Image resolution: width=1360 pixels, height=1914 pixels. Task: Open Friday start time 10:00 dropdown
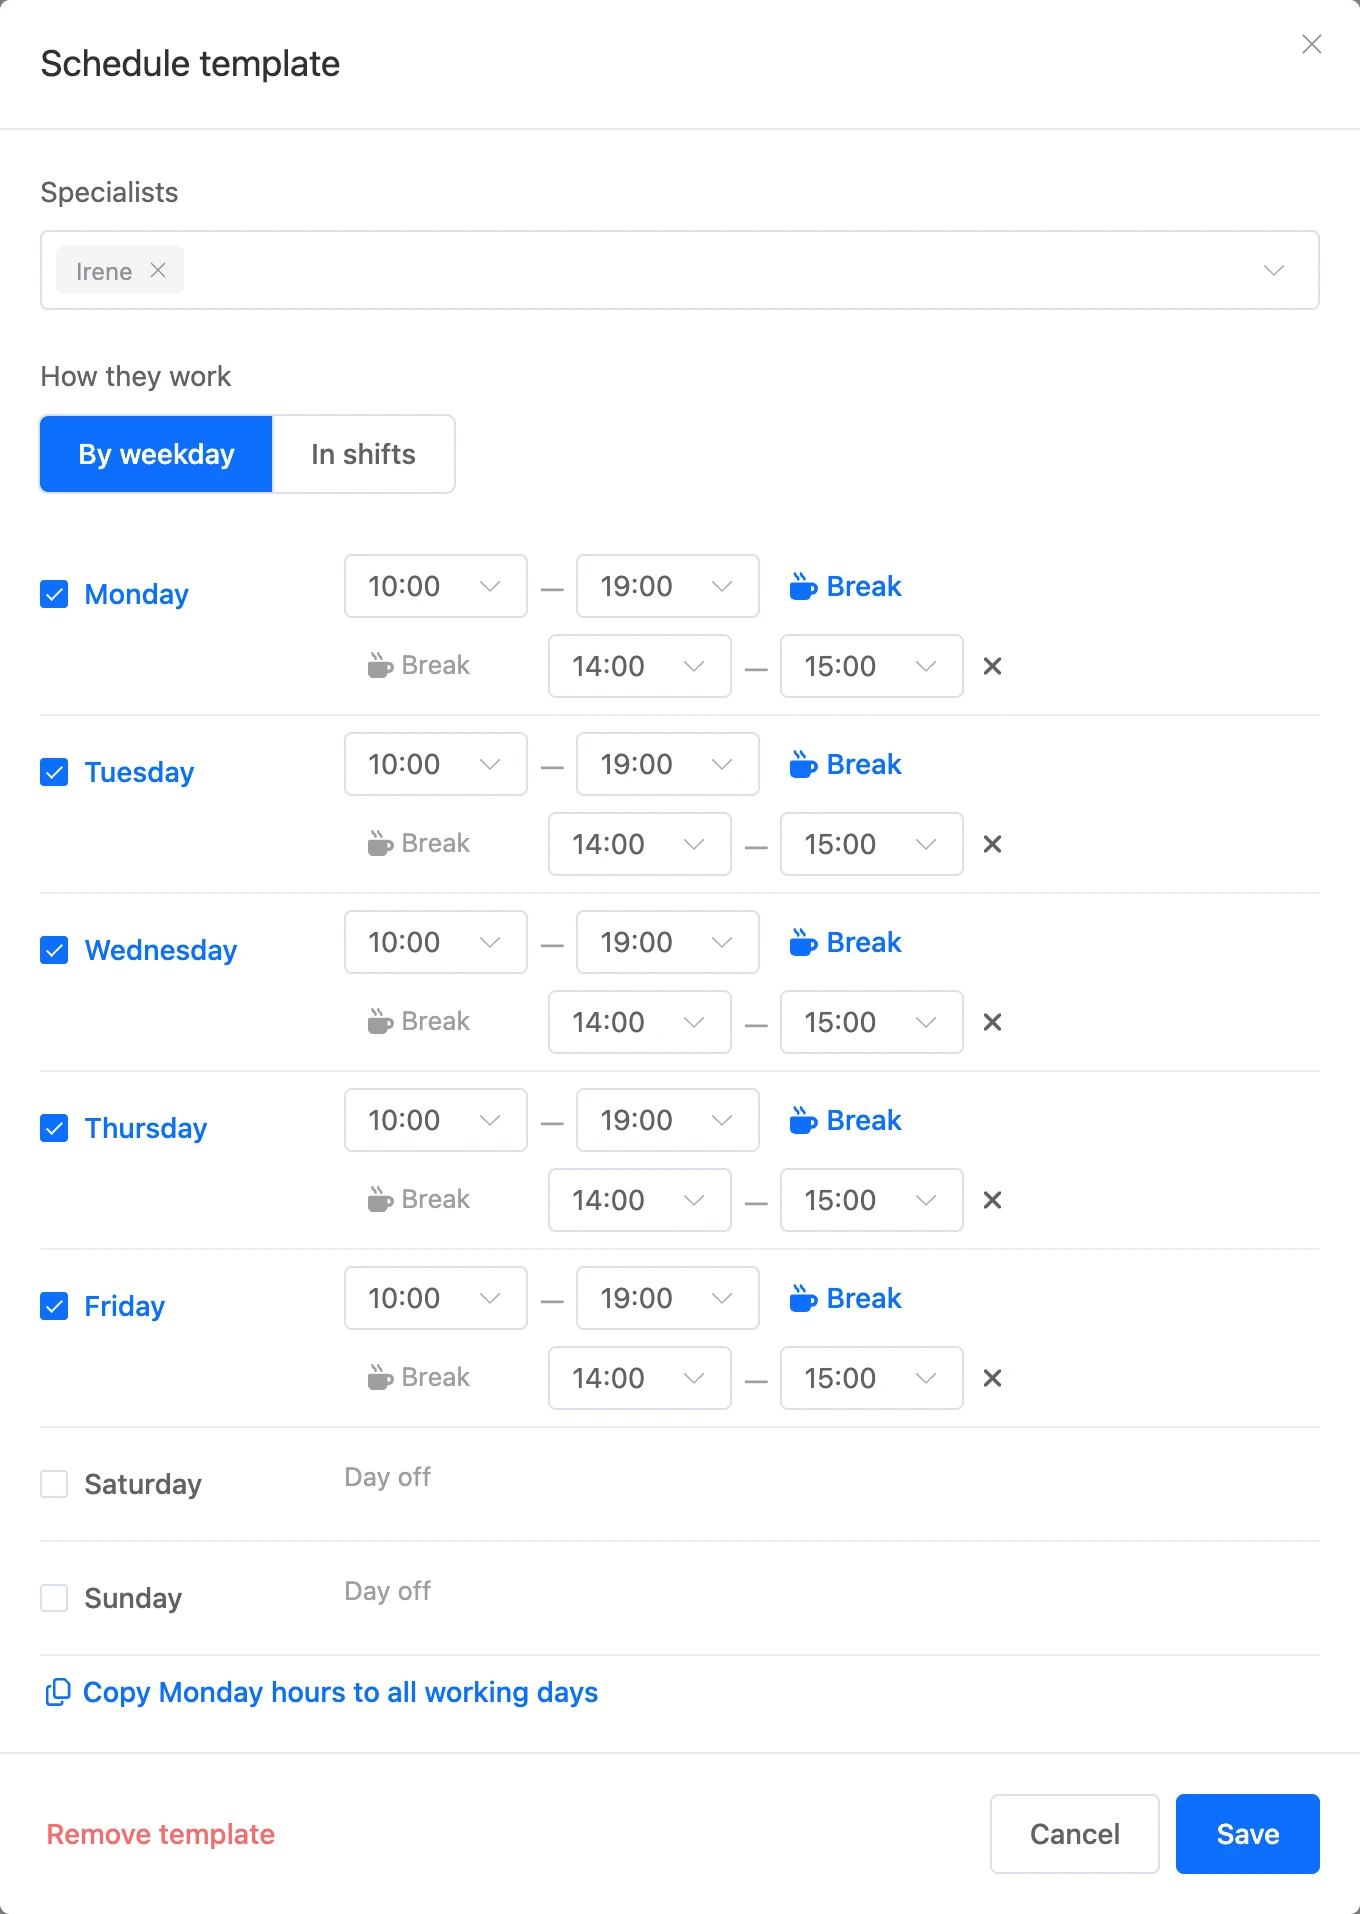(x=436, y=1298)
